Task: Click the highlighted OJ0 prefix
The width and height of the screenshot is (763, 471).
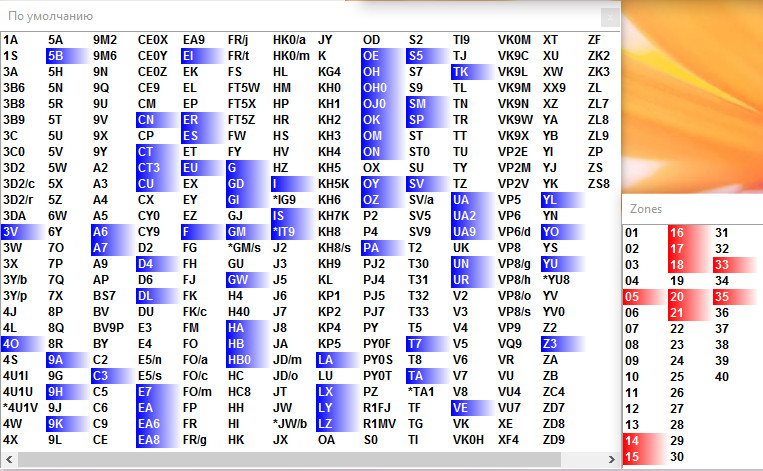Action: point(374,104)
